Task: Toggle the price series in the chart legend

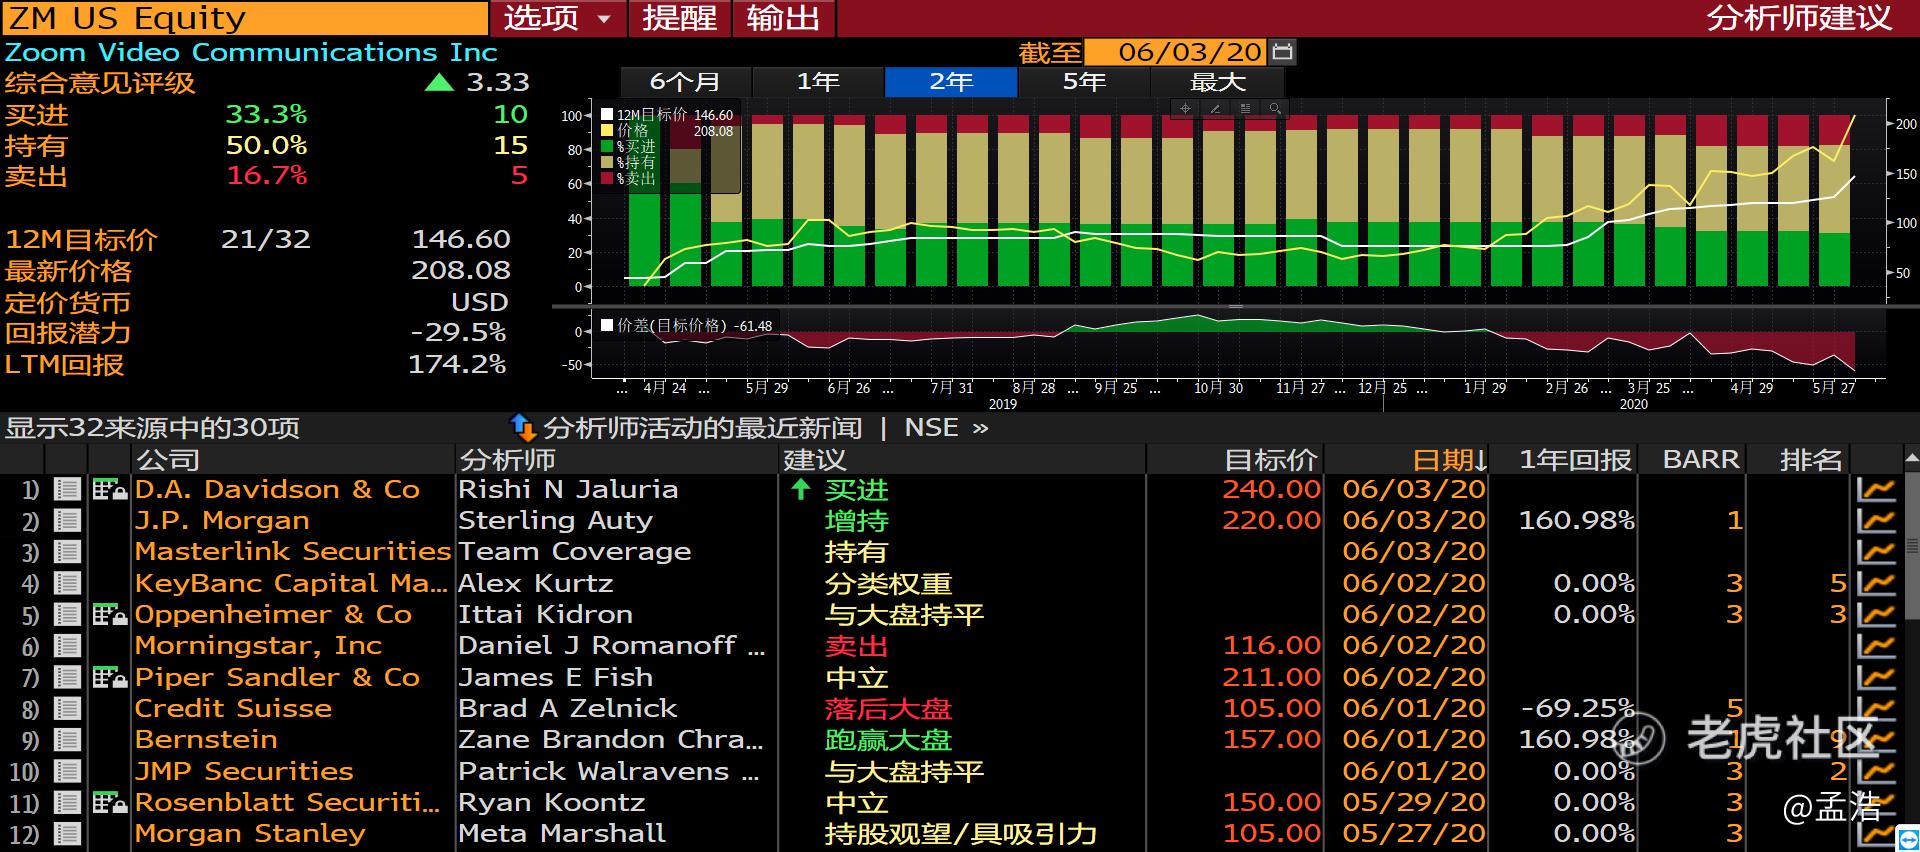Action: point(607,131)
